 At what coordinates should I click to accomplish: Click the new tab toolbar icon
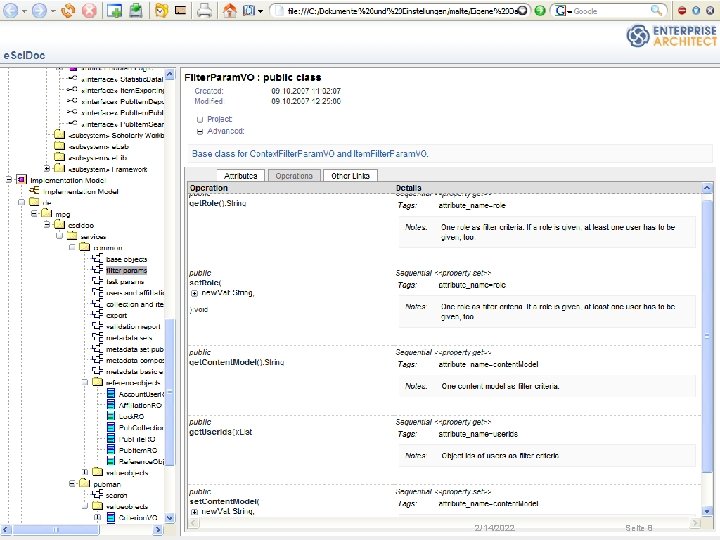pos(114,10)
